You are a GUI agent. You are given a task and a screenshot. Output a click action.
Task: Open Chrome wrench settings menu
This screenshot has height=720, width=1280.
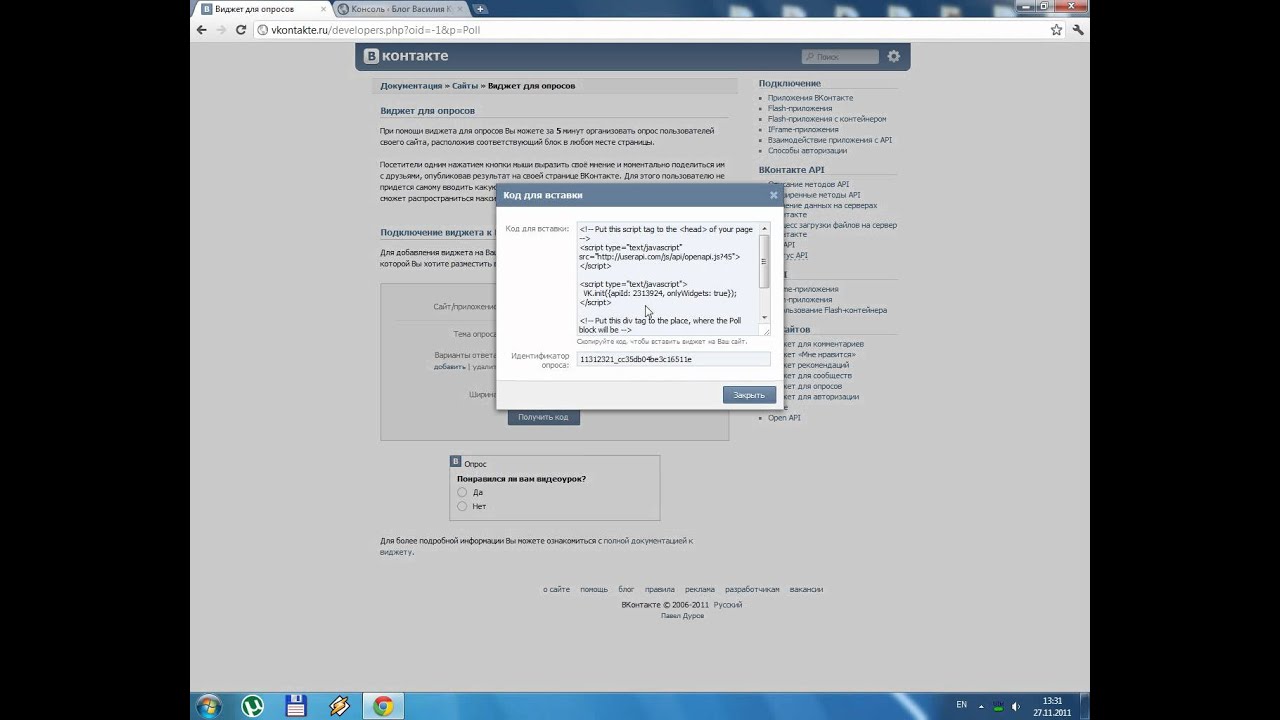click(x=1078, y=30)
